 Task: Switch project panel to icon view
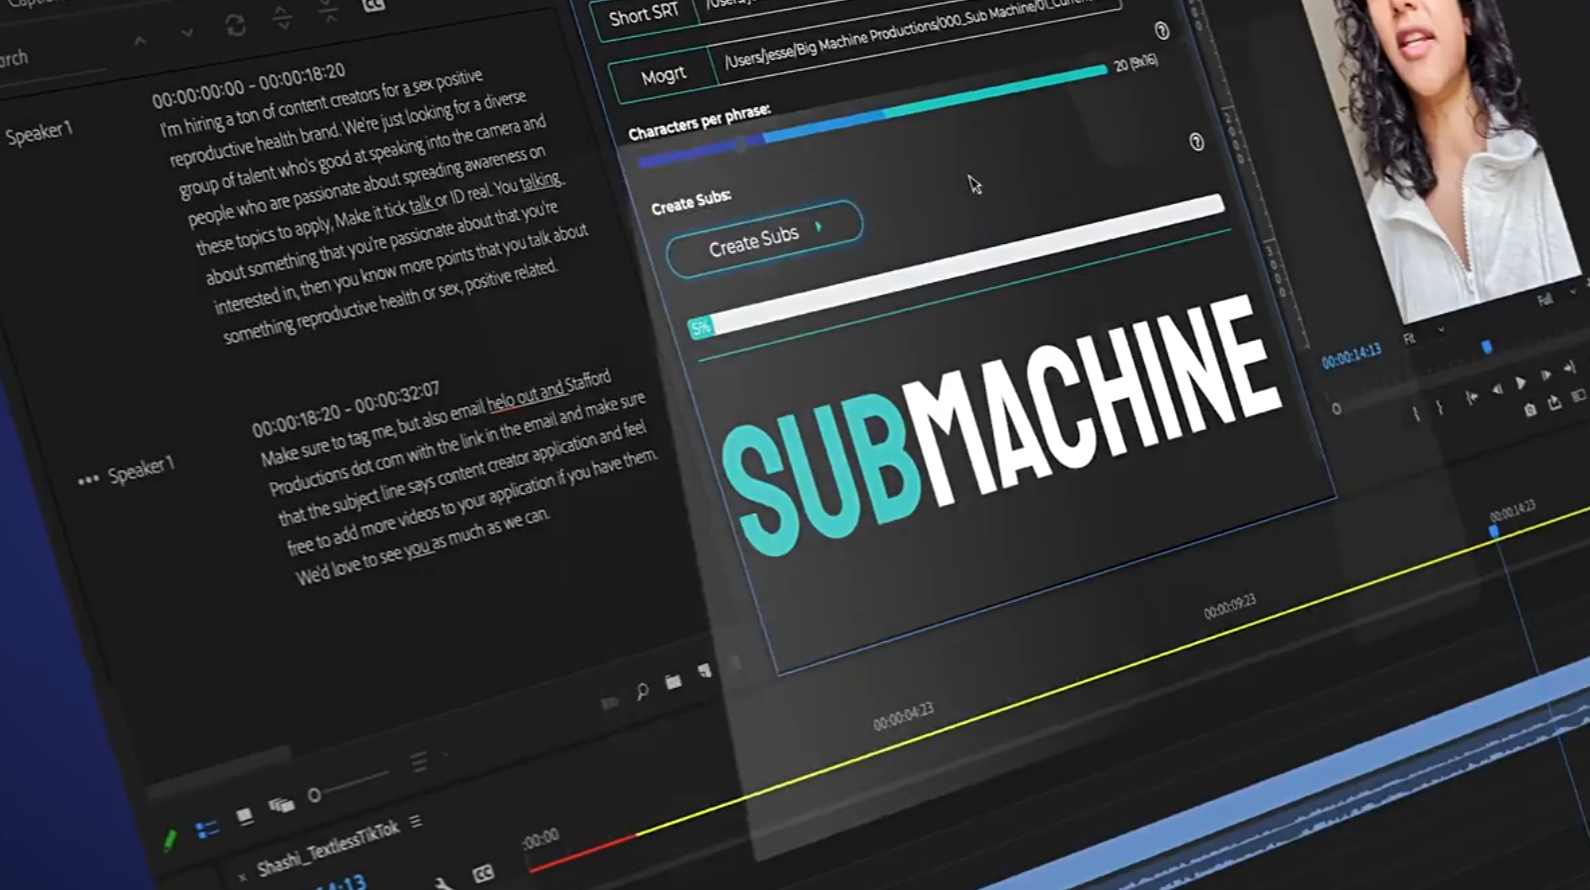[244, 817]
